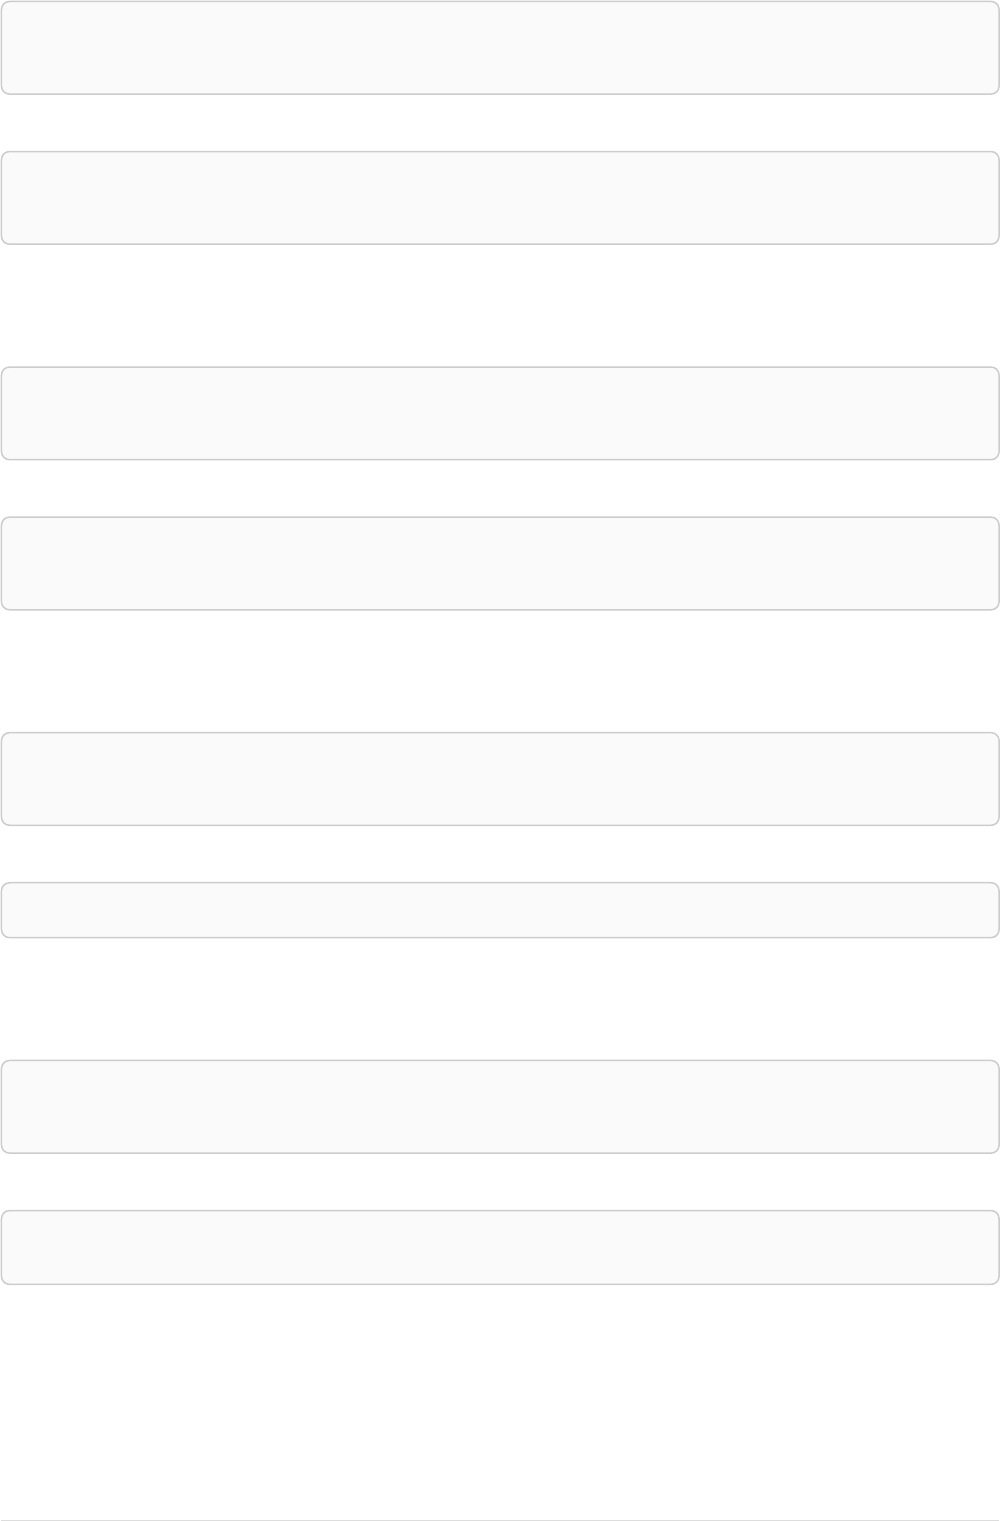Click the box just above the divider line
1000x1521 pixels.
pos(500,1247)
